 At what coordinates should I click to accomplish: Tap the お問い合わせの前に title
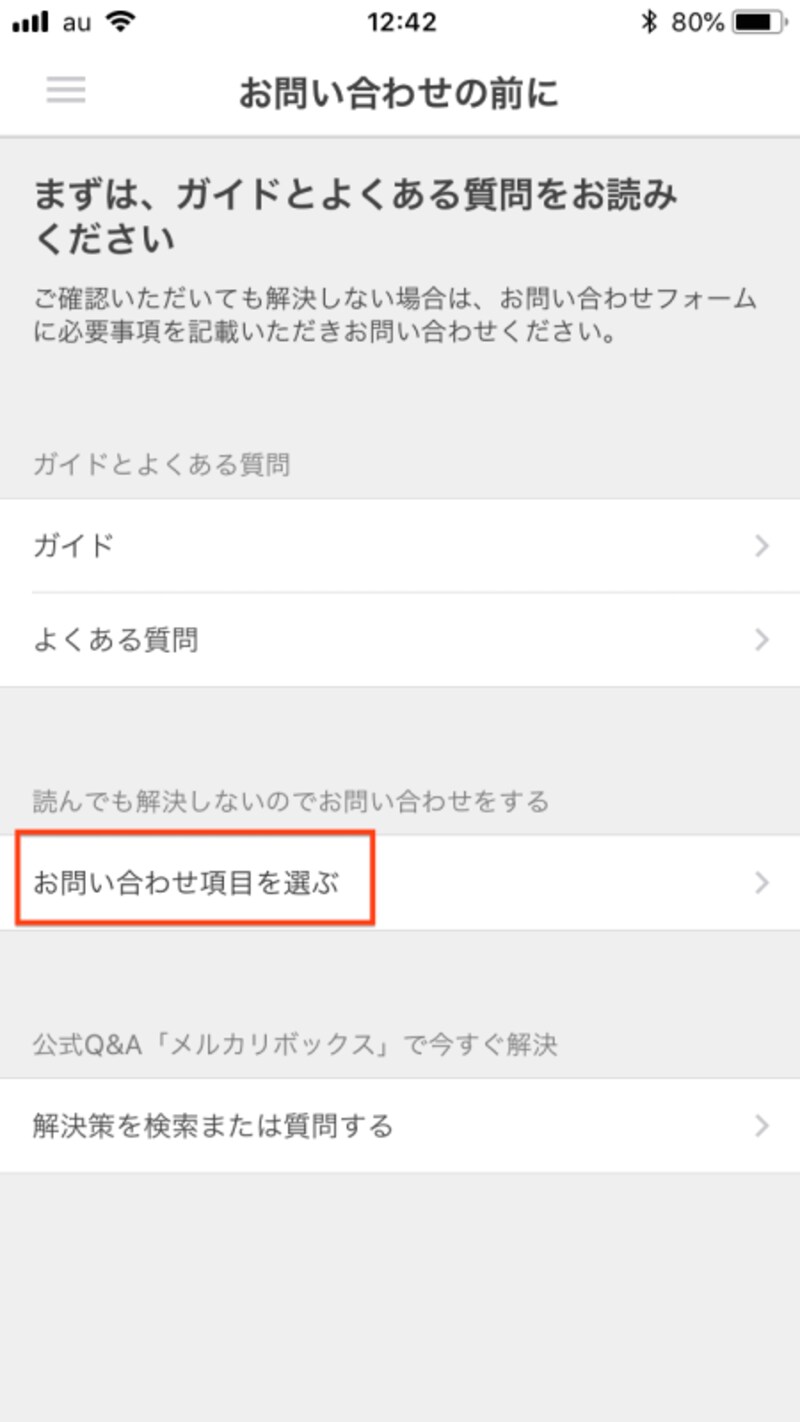tap(400, 92)
